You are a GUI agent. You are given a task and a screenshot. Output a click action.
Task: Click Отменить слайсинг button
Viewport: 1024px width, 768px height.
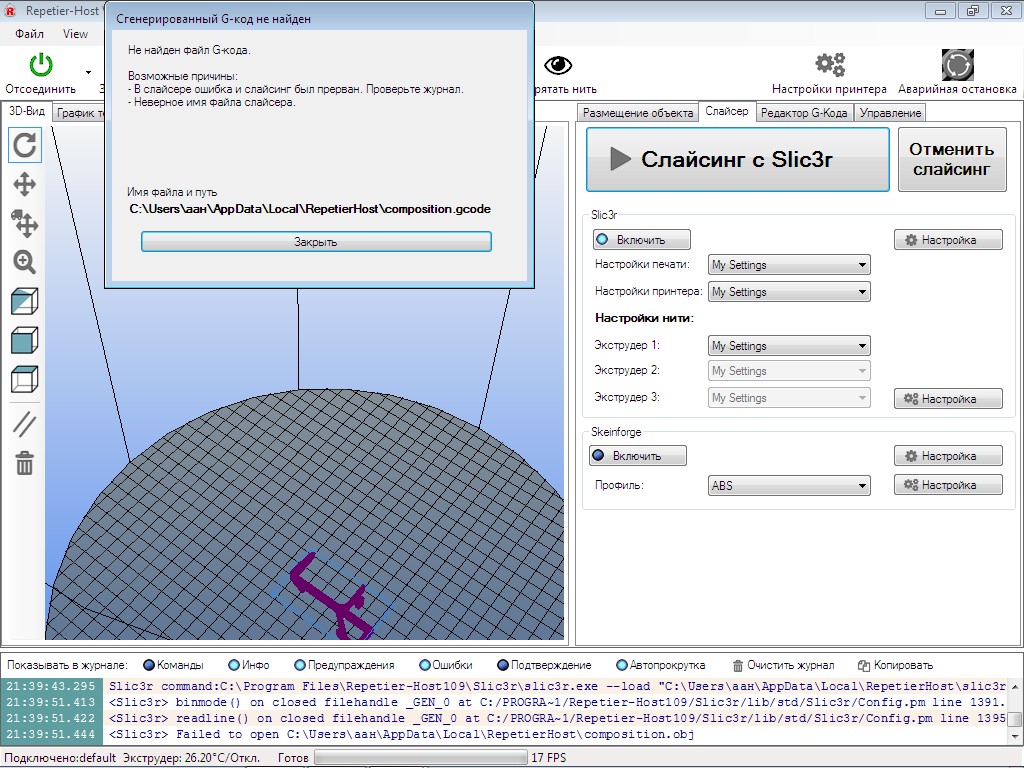tap(951, 160)
